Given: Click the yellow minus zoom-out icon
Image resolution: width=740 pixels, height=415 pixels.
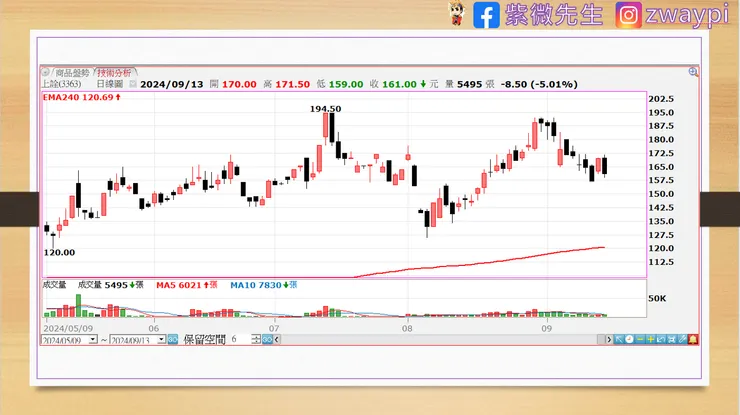Looking at the screenshot, I should [640, 339].
